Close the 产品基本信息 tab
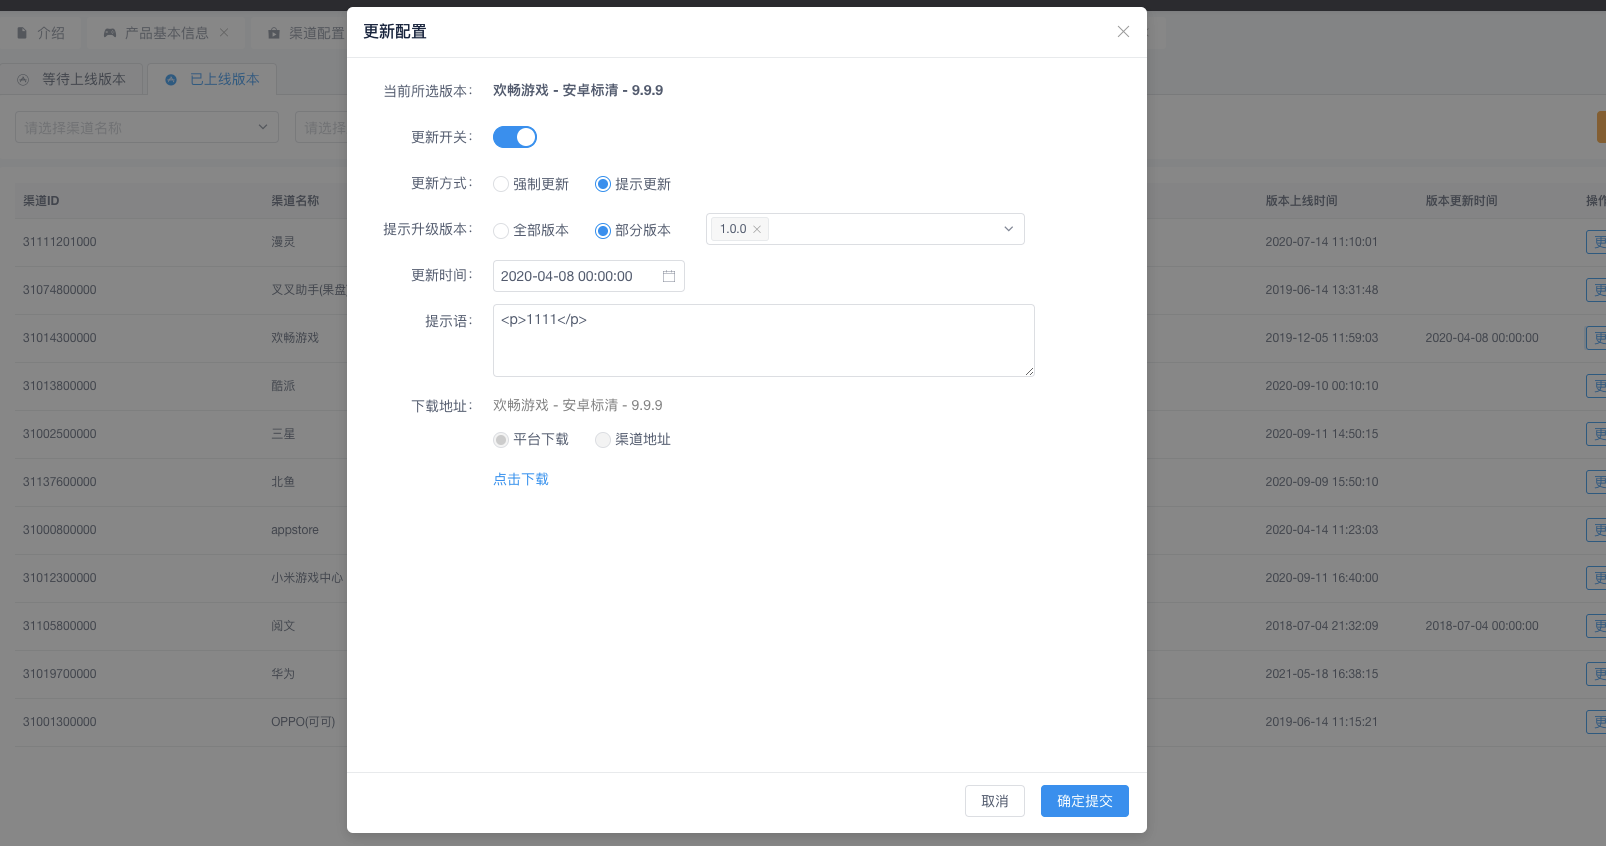 [x=224, y=33]
